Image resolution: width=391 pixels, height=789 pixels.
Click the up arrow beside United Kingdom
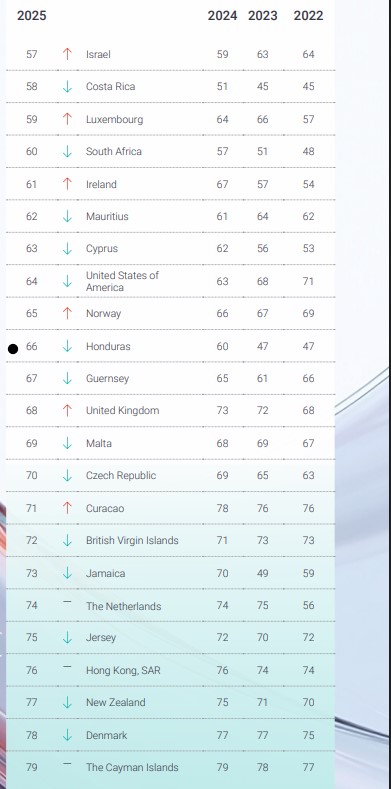point(67,411)
